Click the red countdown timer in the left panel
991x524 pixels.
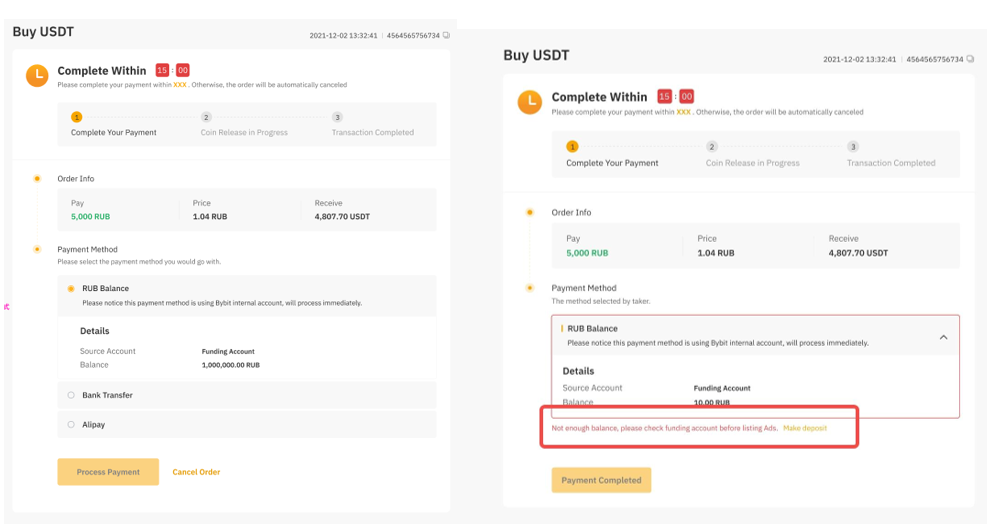point(172,71)
